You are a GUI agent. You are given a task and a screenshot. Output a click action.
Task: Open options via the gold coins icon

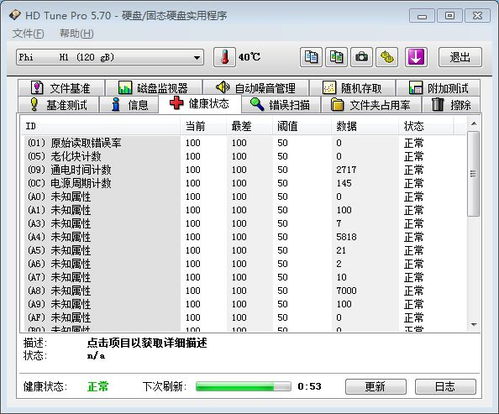[387, 57]
